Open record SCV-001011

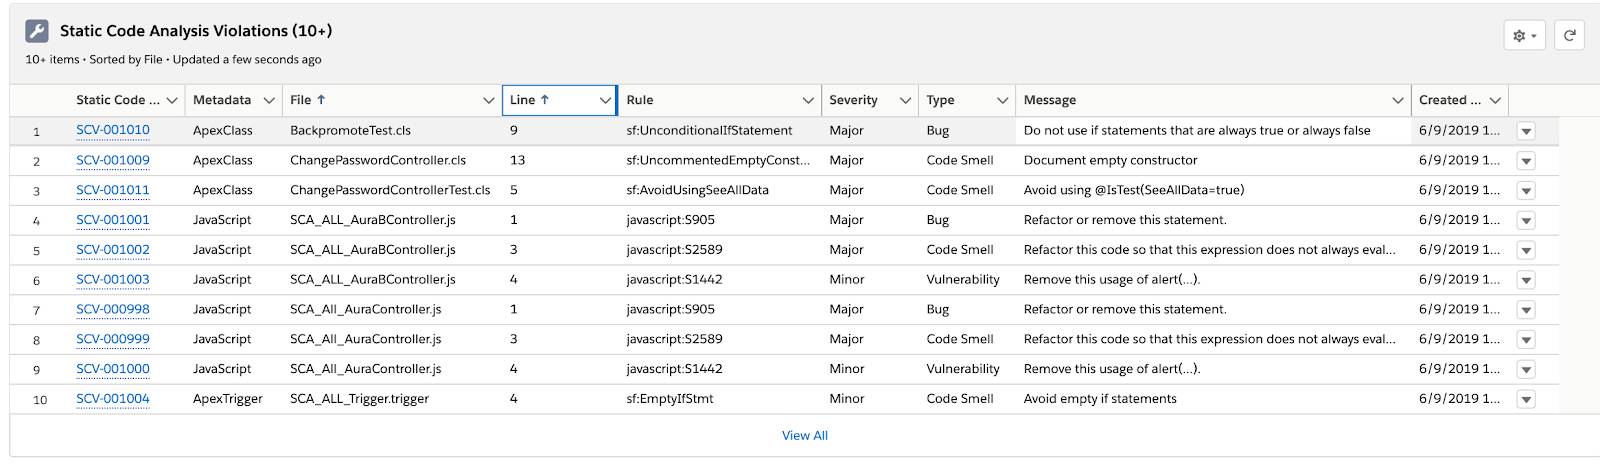pyautogui.click(x=113, y=190)
